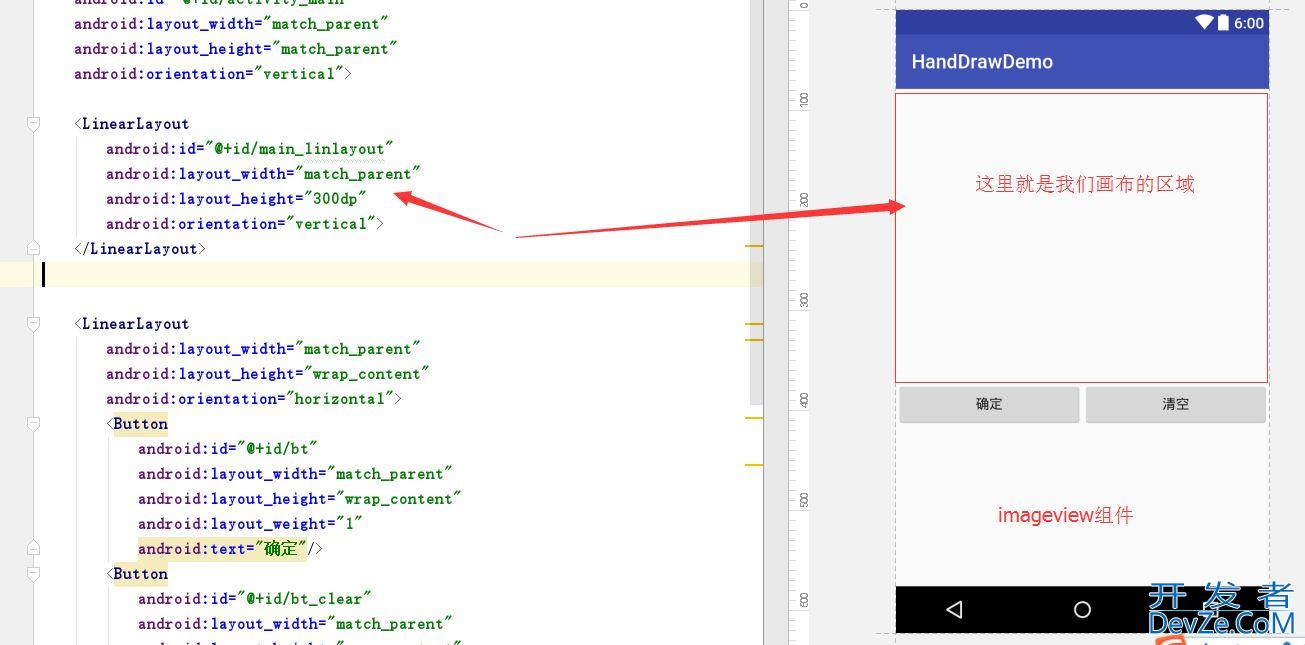Click the android:layout_height="300dp" attribute
Viewport: 1305px width, 645px height.
(x=236, y=199)
